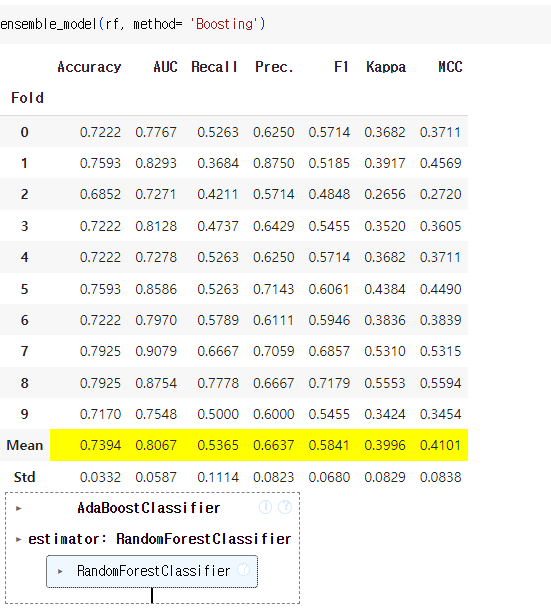The image size is (551, 612).
Task: Click the inner RandomForestClassifier box label
Action: [x=153, y=571]
